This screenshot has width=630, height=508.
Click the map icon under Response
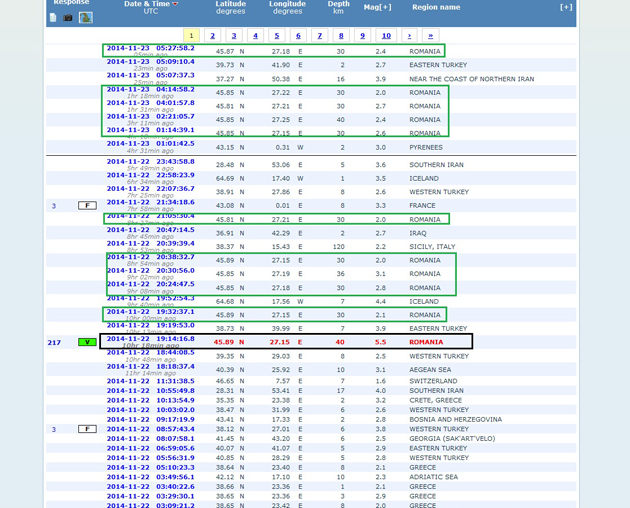(x=85, y=17)
